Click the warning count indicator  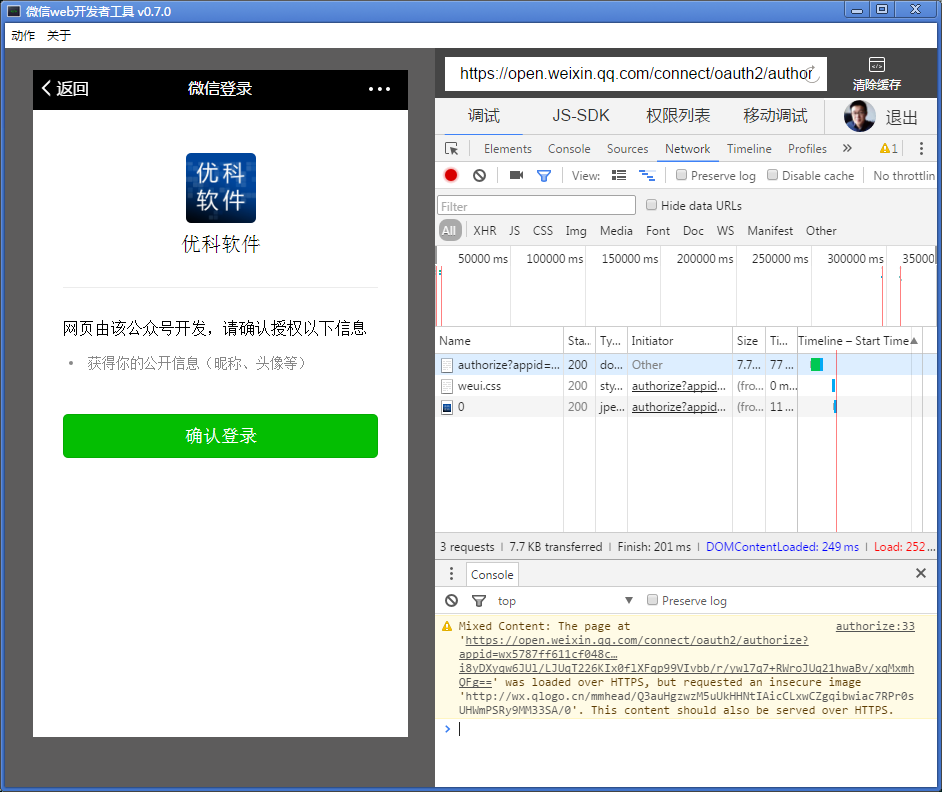(889, 148)
